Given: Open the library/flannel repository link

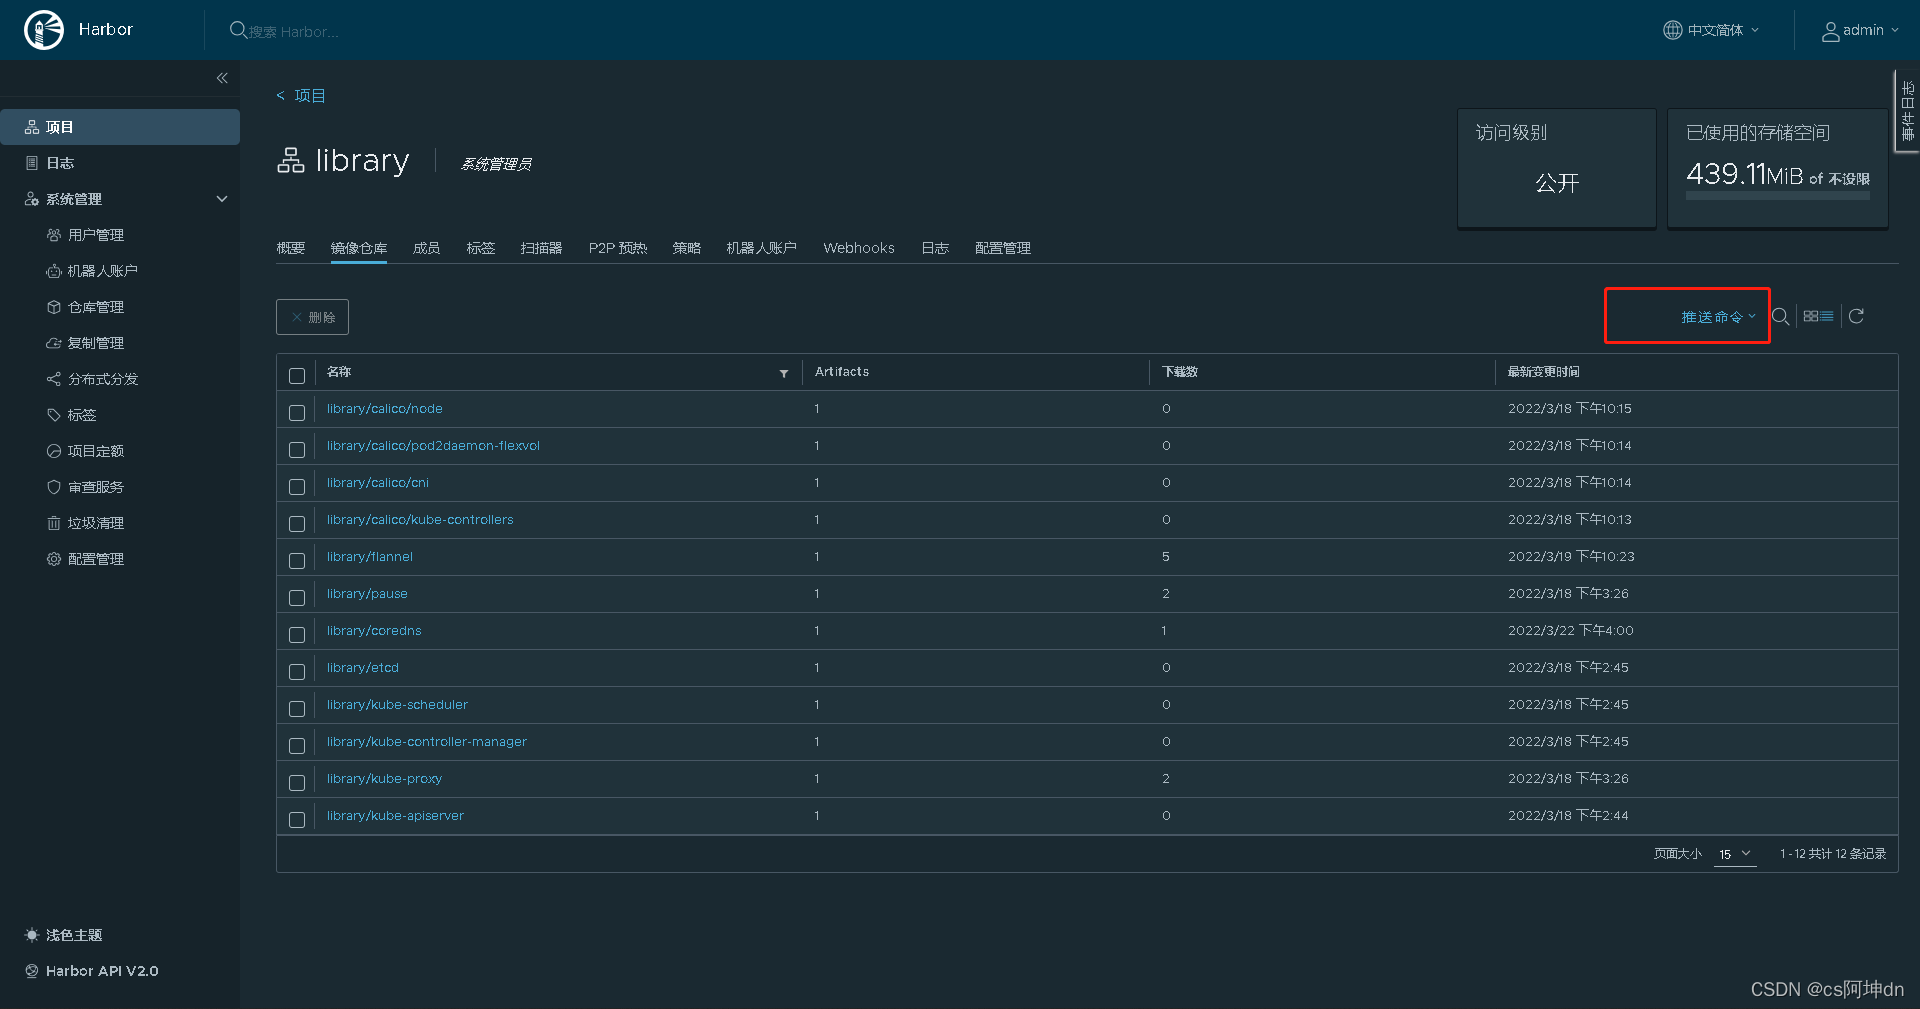Looking at the screenshot, I should click(x=370, y=557).
